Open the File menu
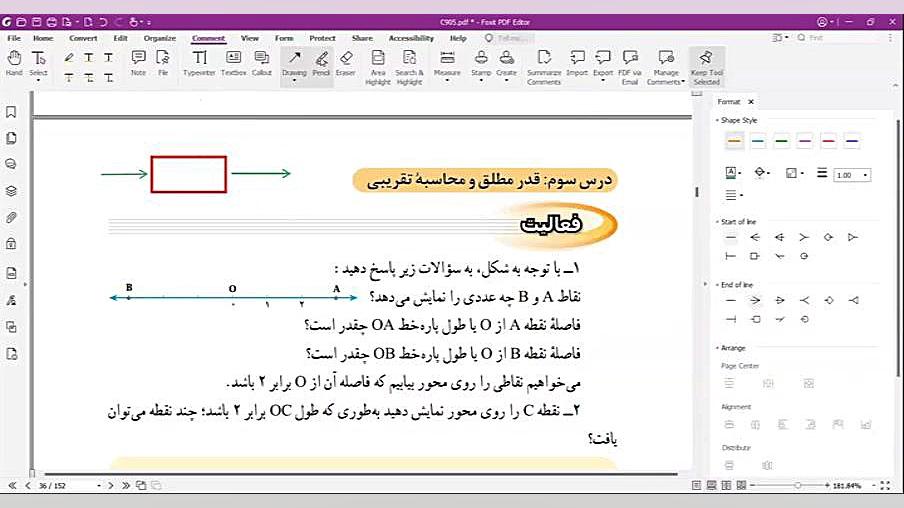 tap(14, 38)
